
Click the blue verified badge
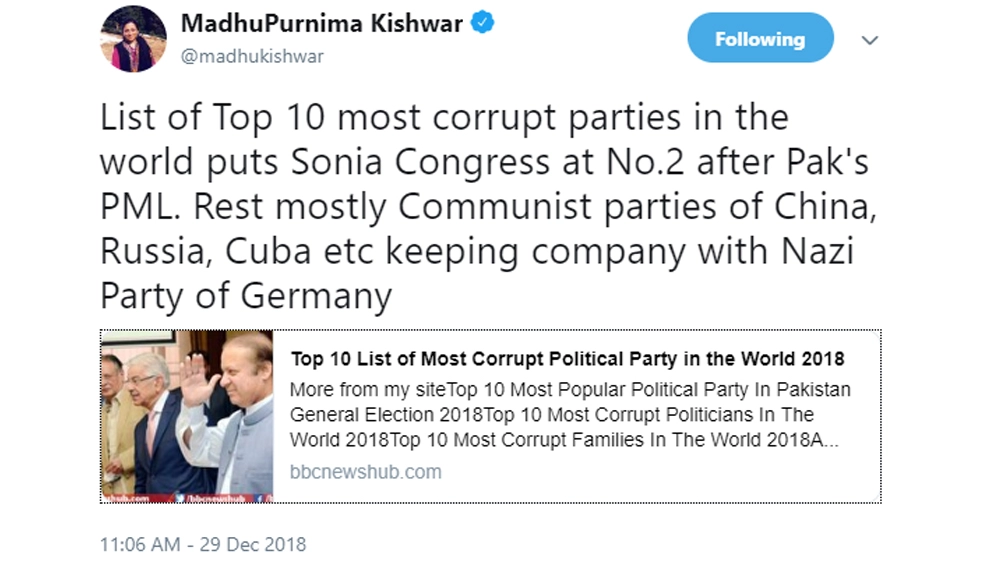point(484,23)
